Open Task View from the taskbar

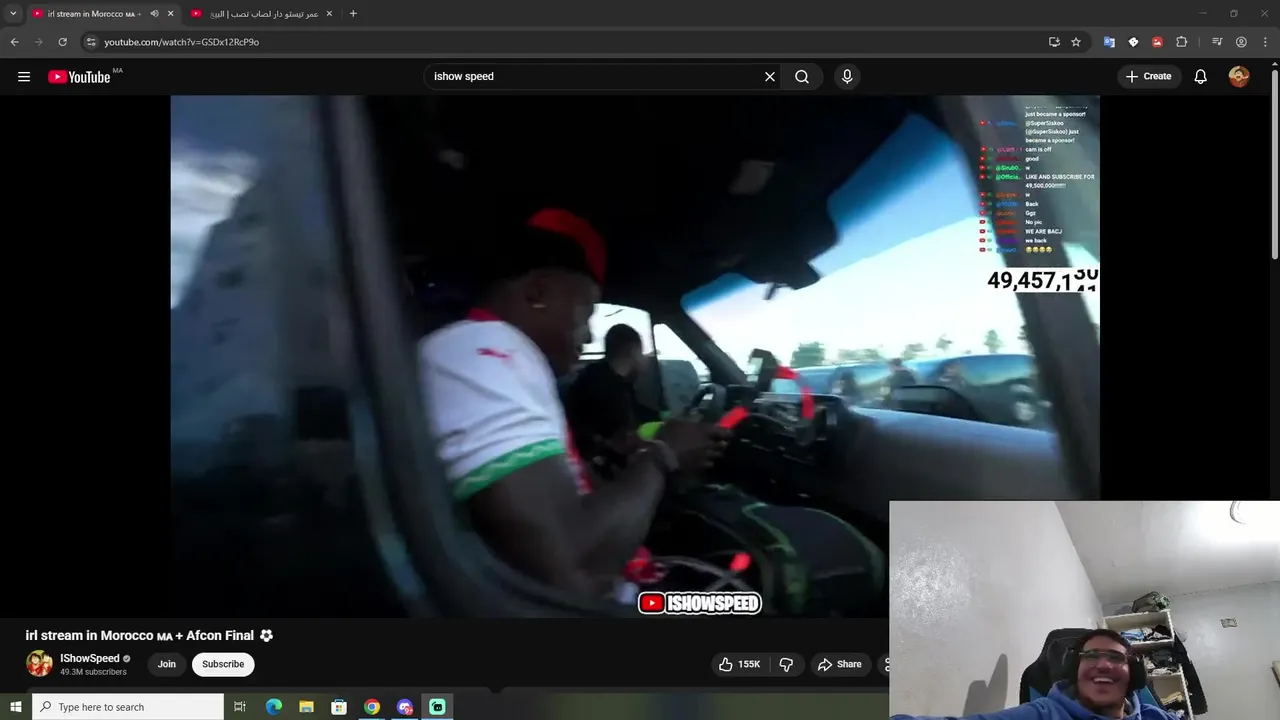240,707
